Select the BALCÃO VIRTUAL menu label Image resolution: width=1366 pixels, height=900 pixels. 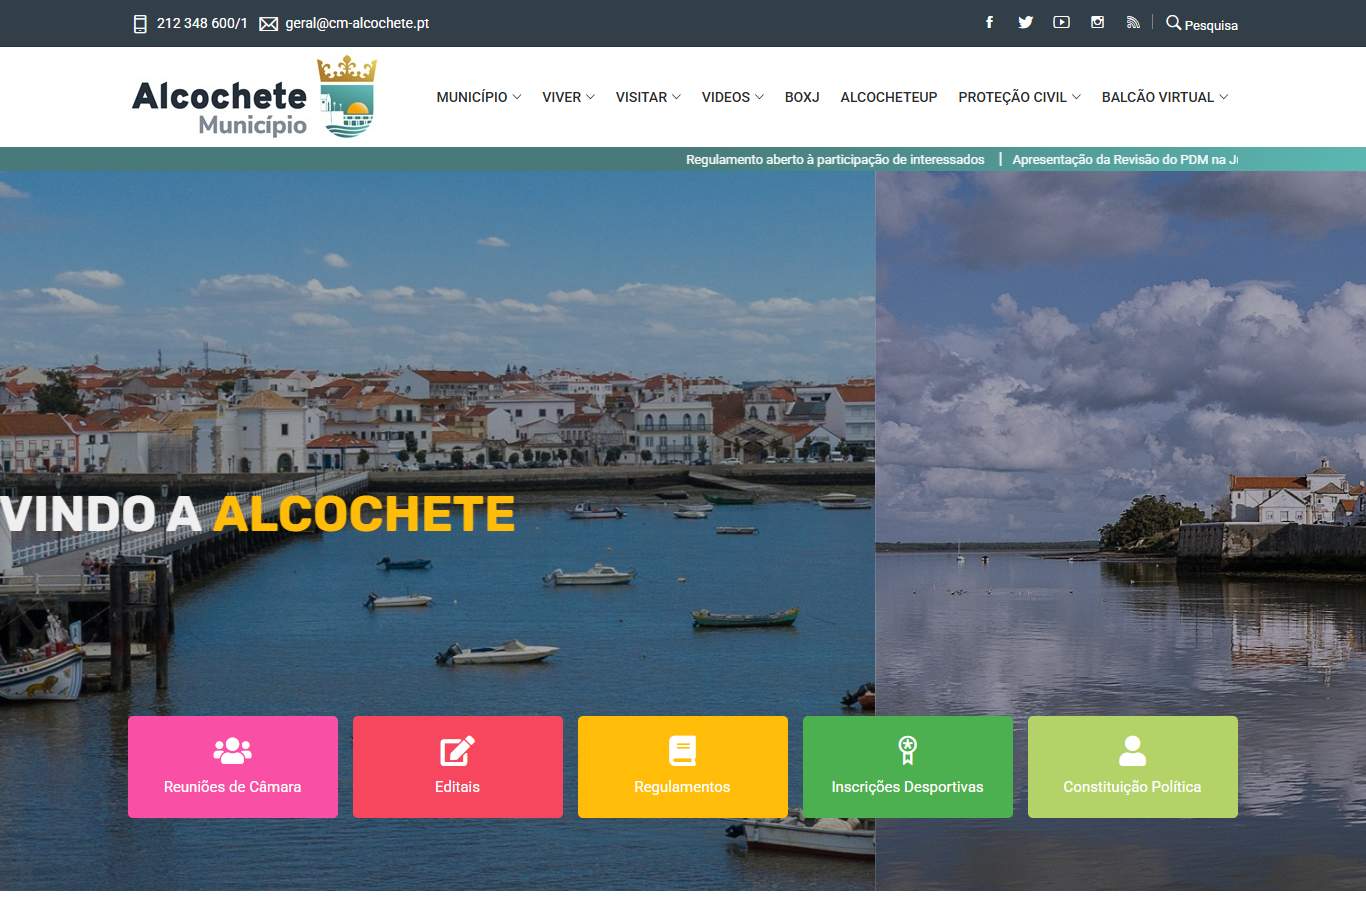(x=1158, y=97)
